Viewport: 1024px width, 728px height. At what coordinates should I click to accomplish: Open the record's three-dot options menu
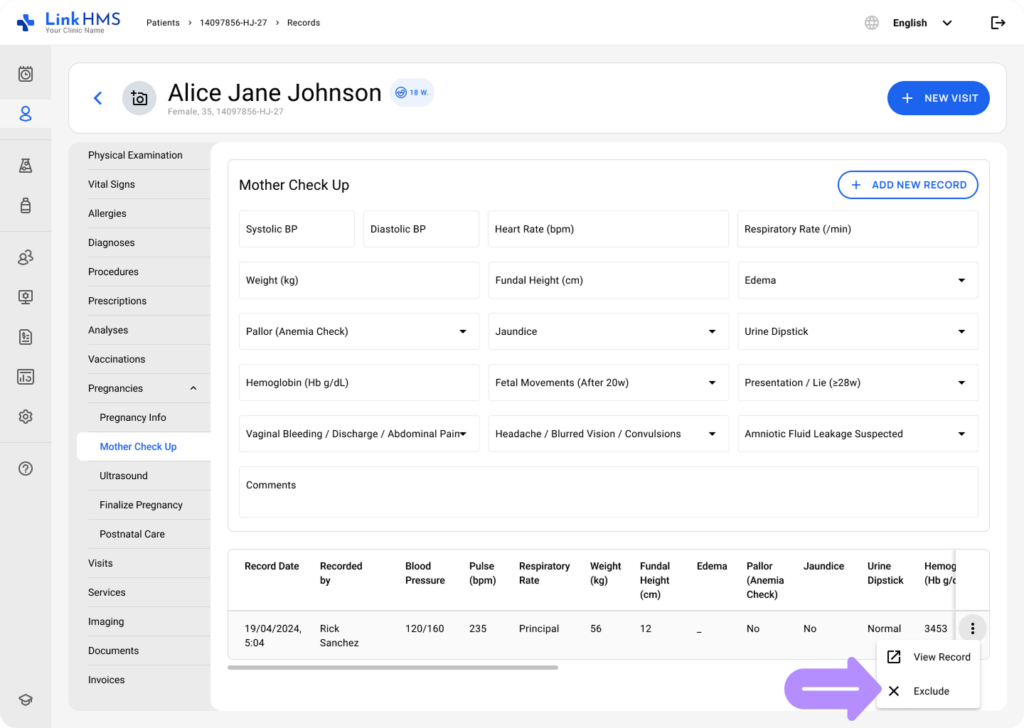point(972,629)
